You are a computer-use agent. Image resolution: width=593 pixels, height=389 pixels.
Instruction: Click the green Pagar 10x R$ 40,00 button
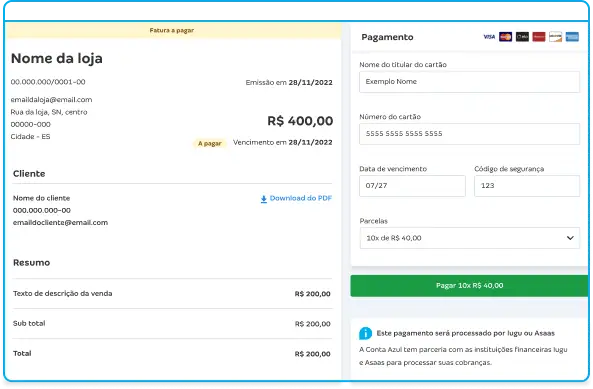(x=469, y=285)
